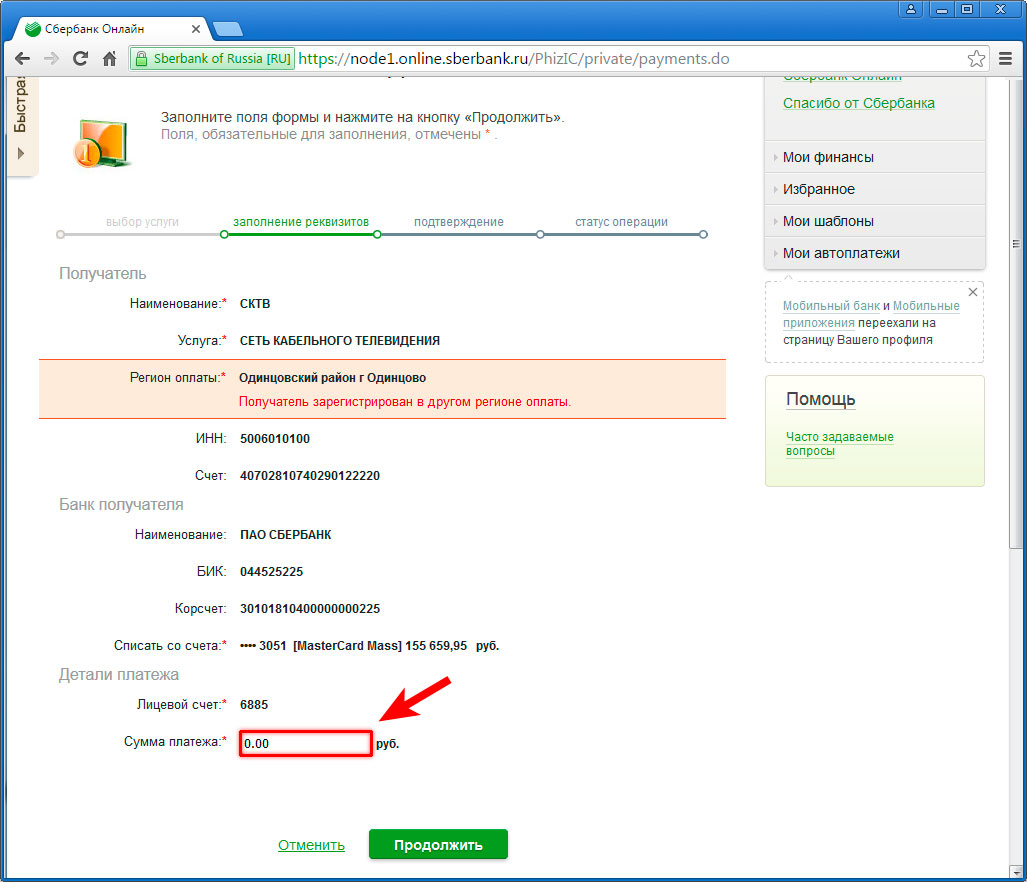
Task: Open Часто задаваемые вопросы help link
Action: point(839,444)
